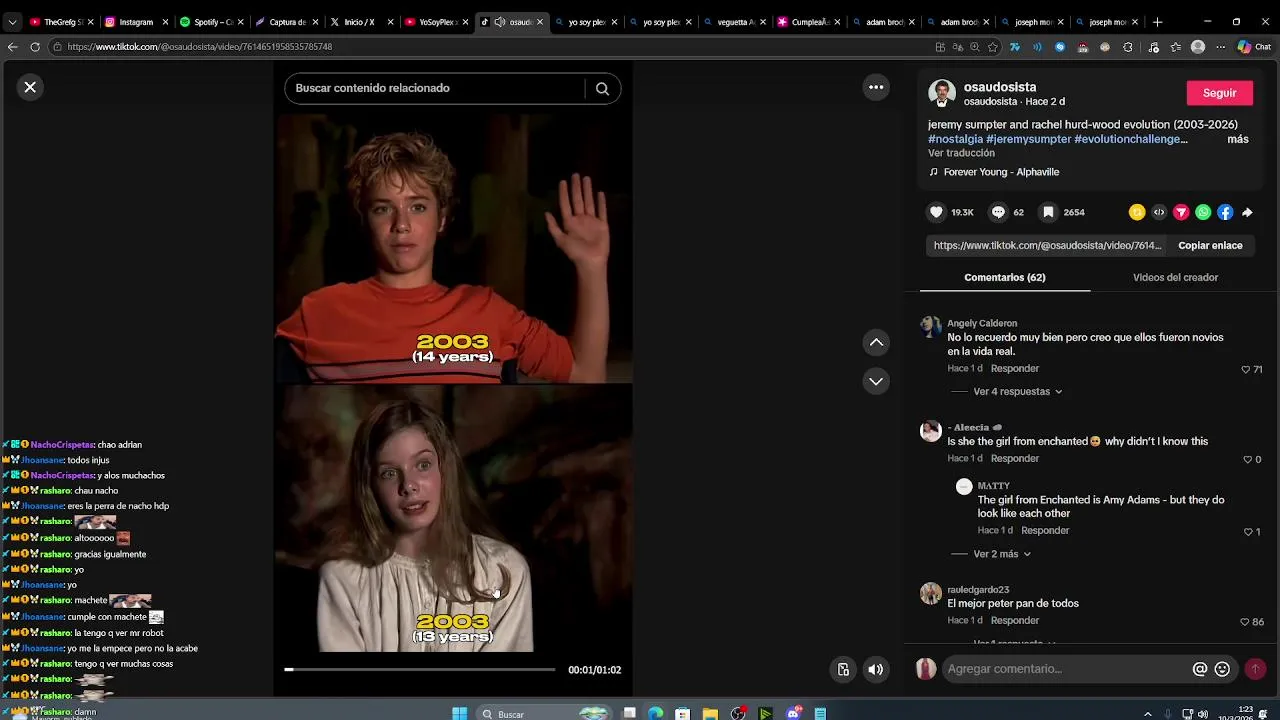Like MATTY's reply heart

1248,532
